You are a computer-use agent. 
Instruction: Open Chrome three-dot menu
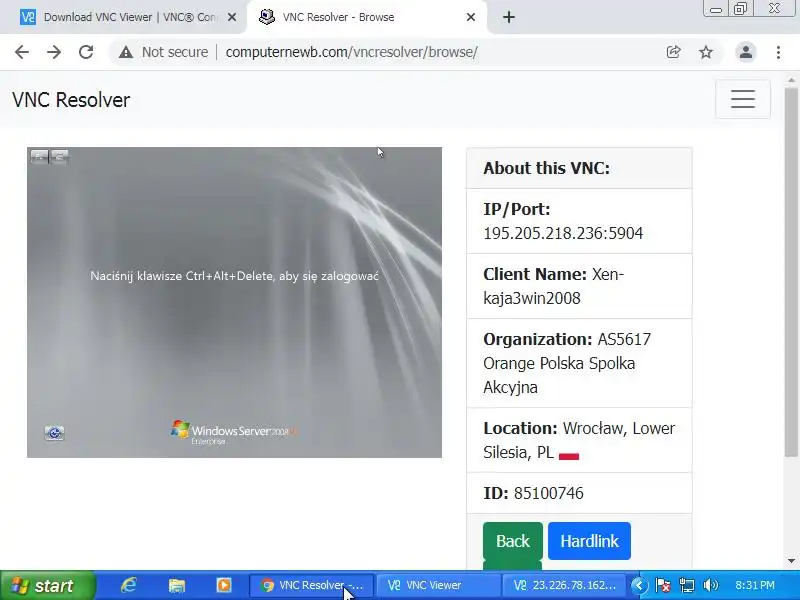pyautogui.click(x=778, y=52)
